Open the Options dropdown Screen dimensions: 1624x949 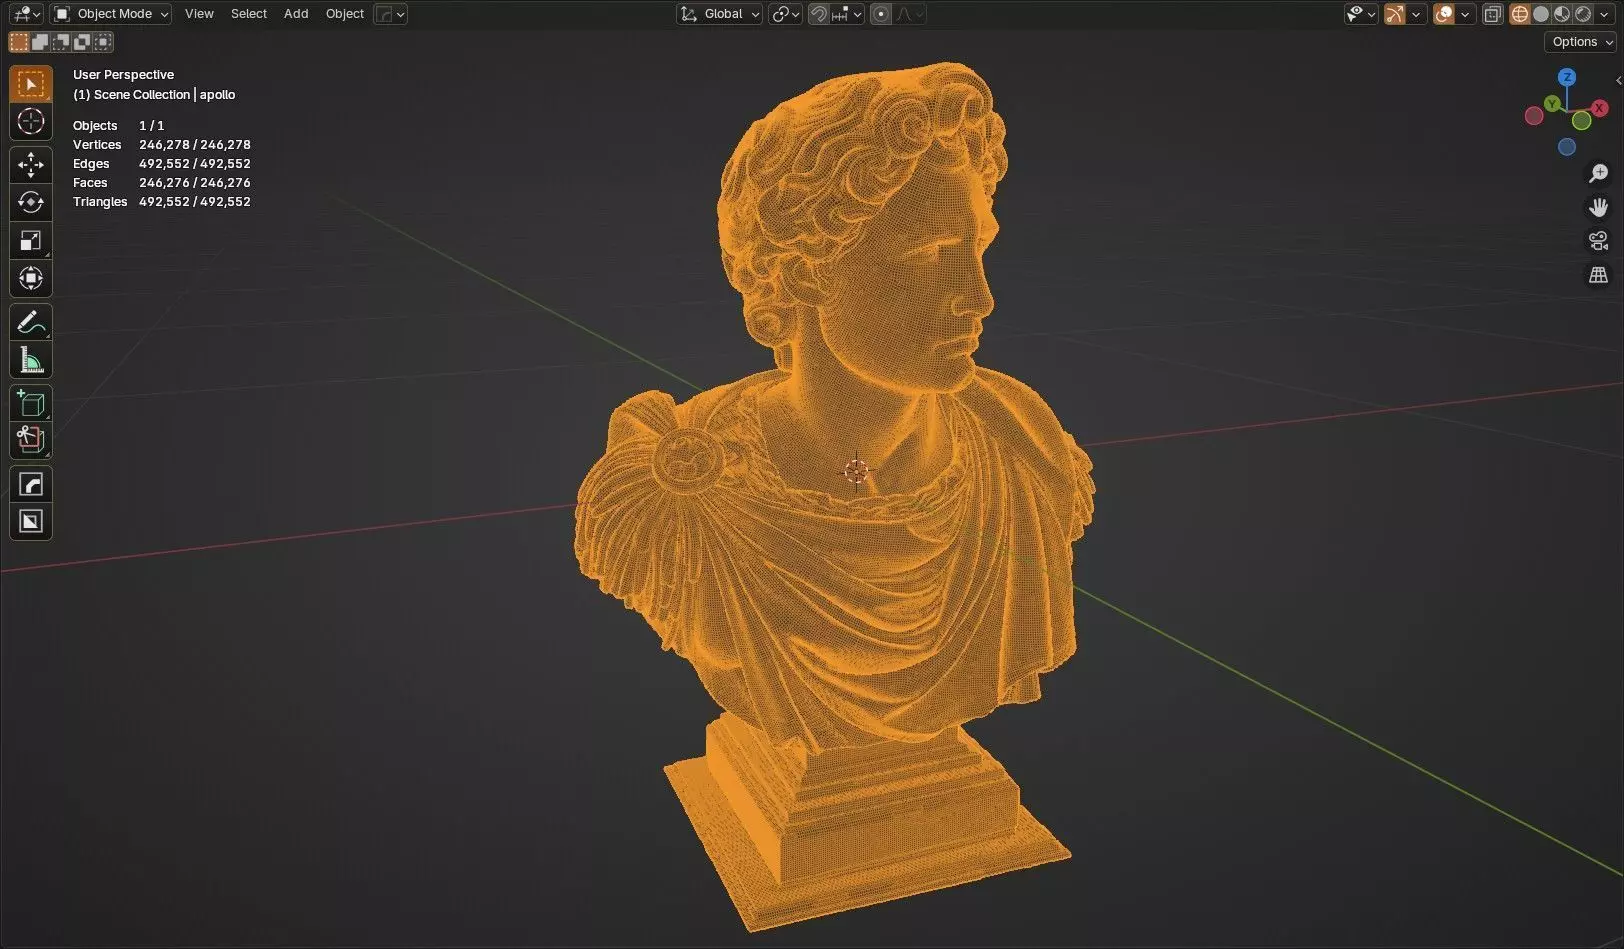point(1582,42)
